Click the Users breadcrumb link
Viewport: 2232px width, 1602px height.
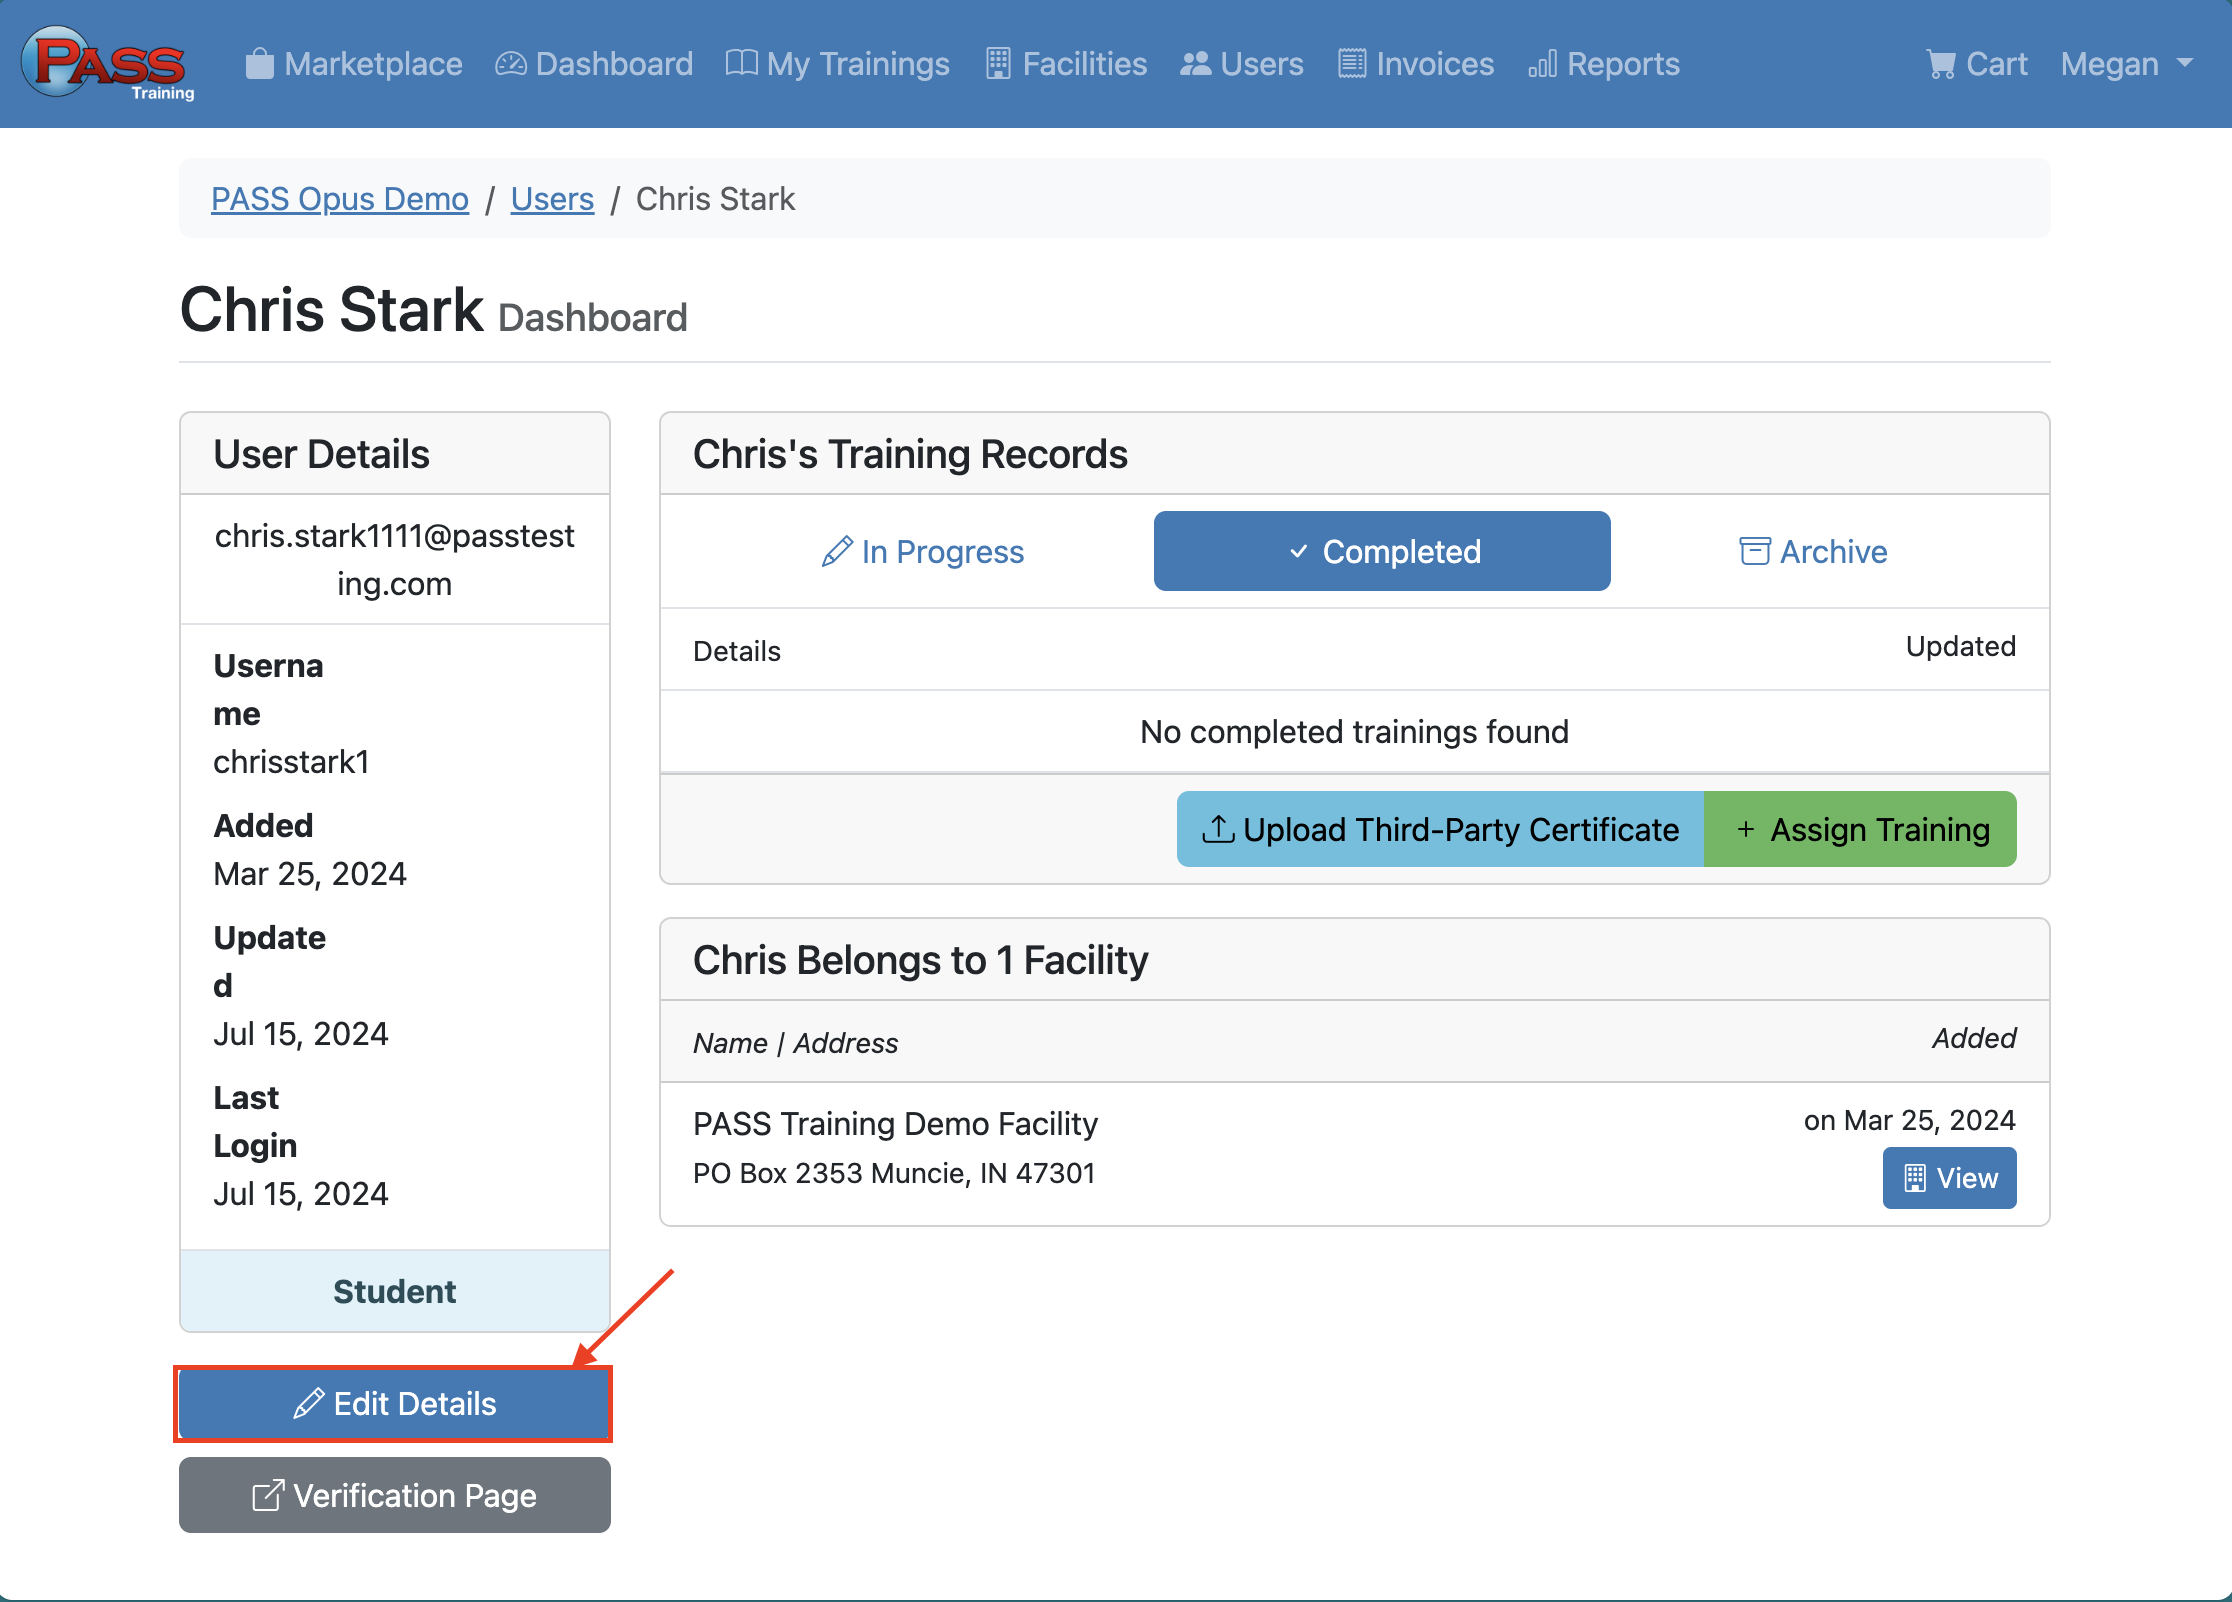[x=552, y=199]
